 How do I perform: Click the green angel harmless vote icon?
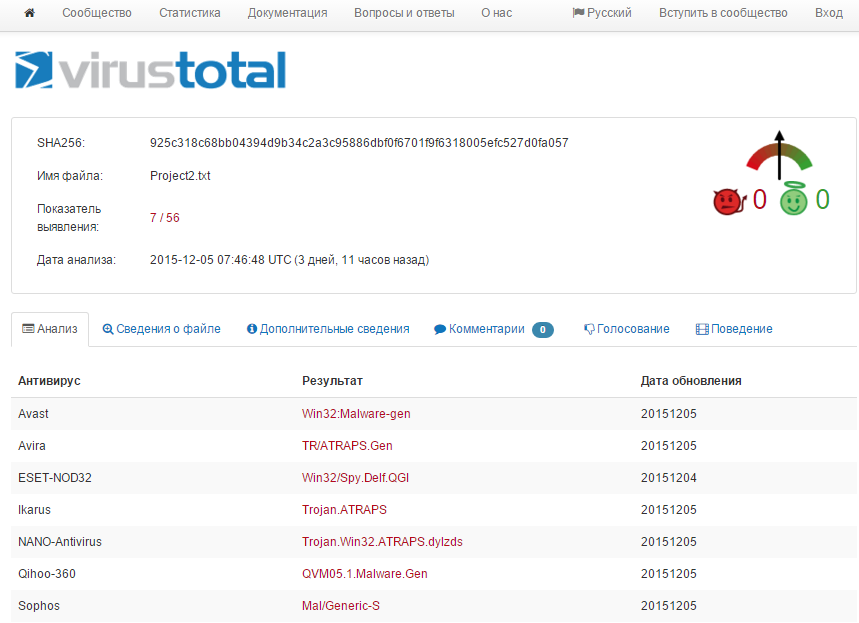coord(794,198)
